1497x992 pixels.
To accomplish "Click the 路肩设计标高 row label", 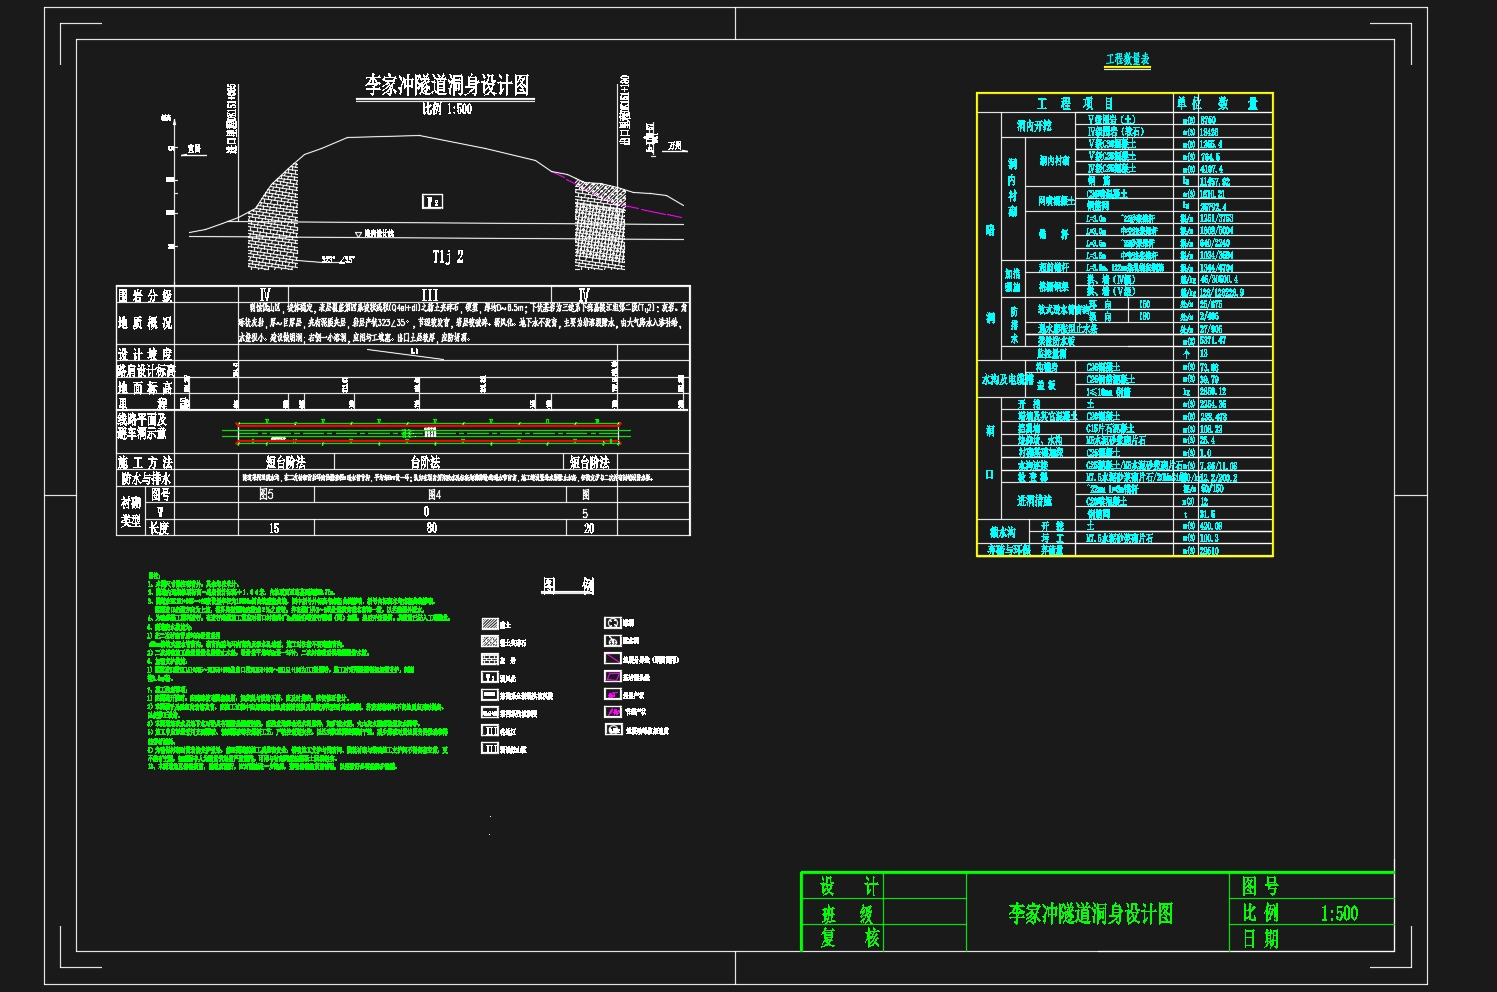I will tap(146, 371).
